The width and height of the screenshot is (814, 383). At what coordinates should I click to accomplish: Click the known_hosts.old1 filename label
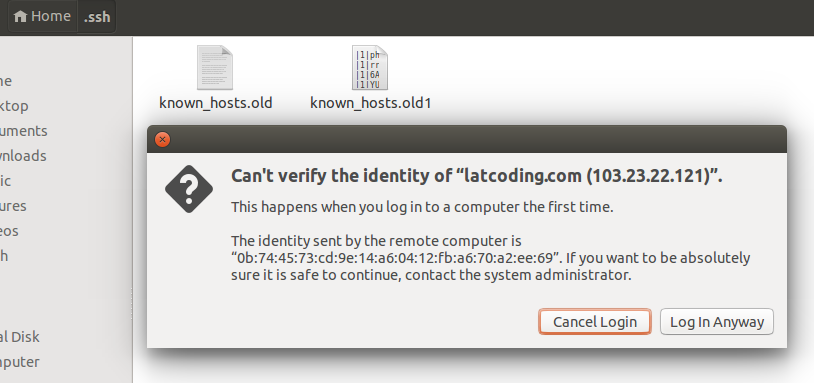(x=371, y=103)
